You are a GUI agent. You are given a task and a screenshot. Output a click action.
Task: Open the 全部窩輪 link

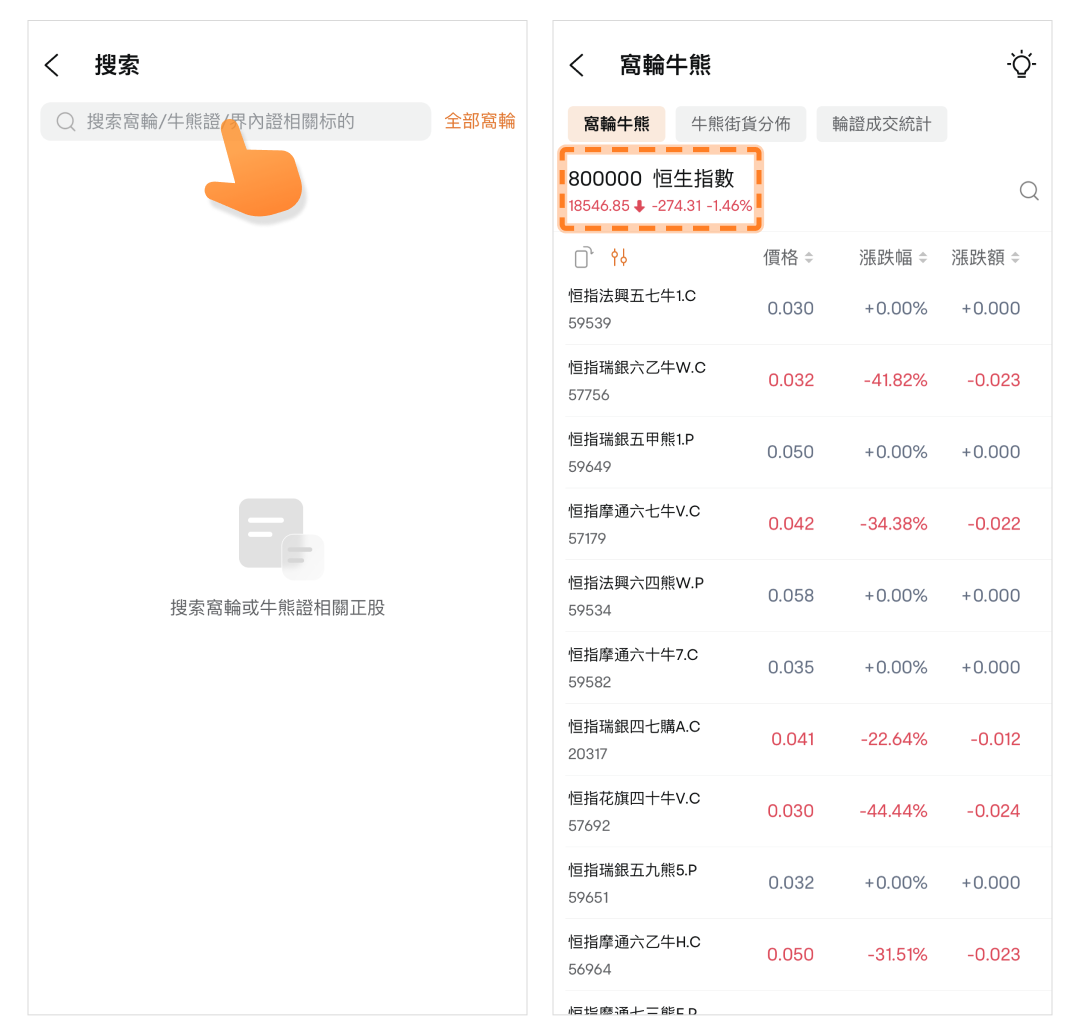click(480, 121)
